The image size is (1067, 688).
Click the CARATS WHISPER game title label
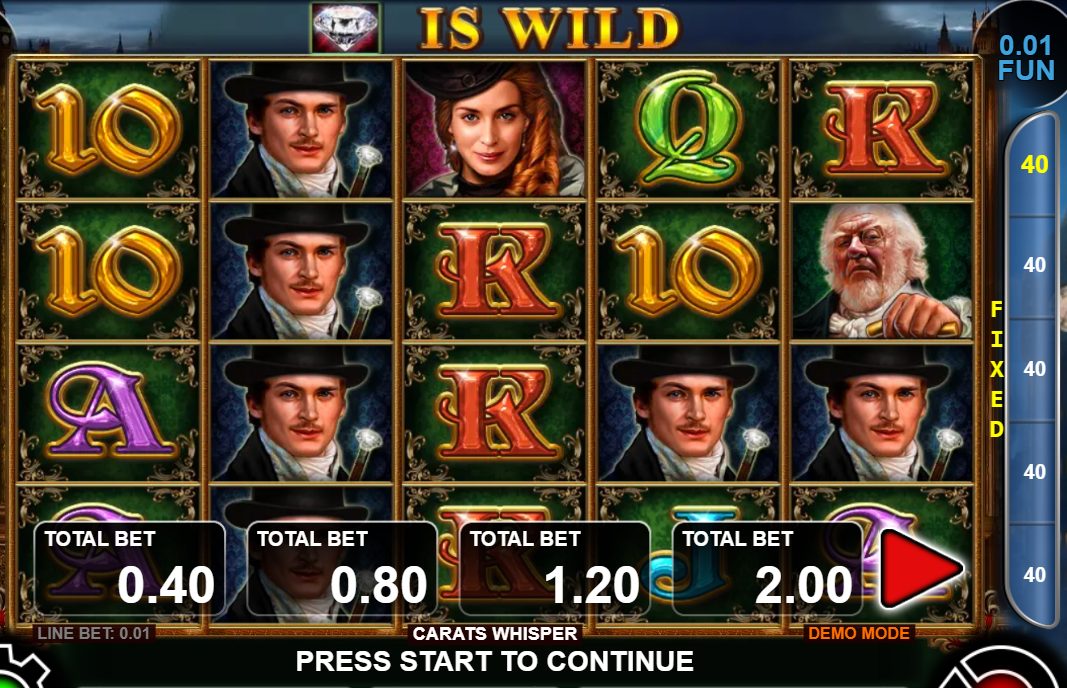(495, 634)
